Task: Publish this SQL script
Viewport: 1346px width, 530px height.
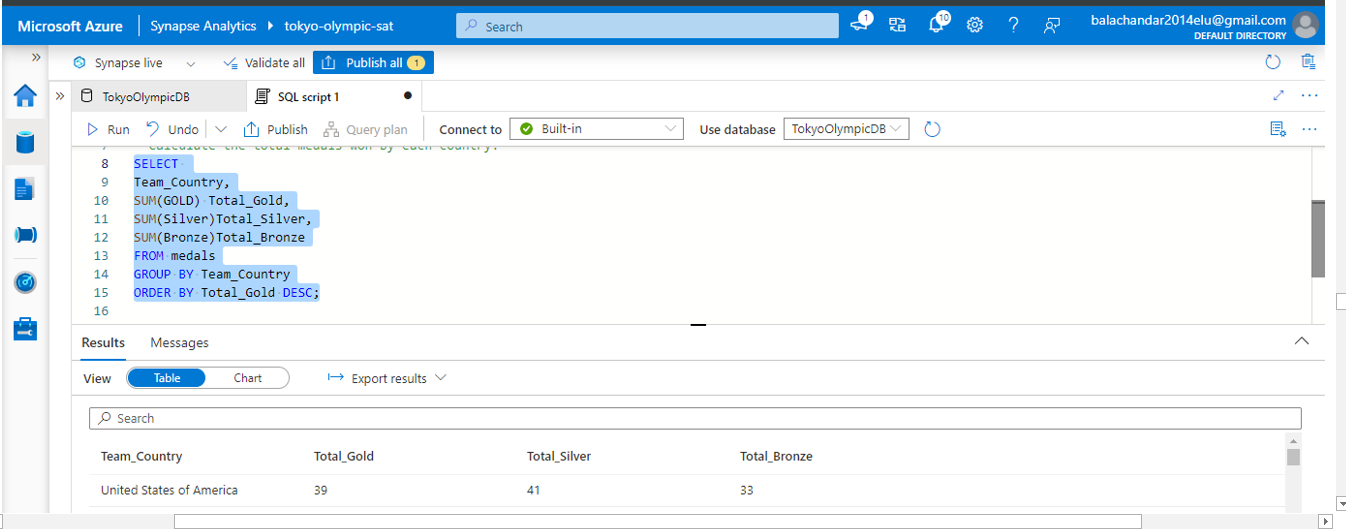Action: click(276, 129)
